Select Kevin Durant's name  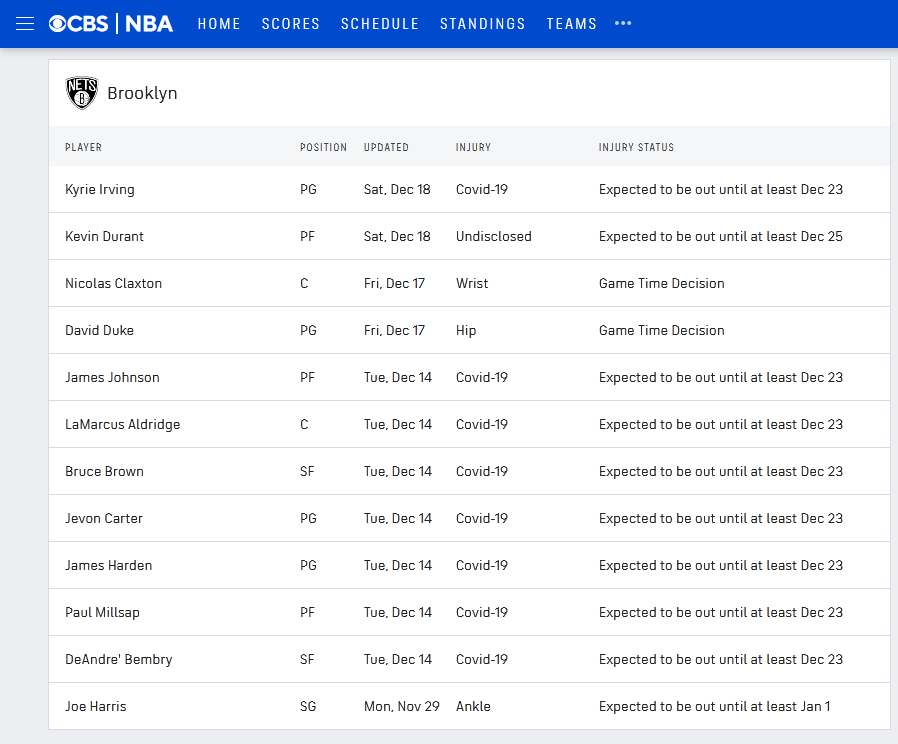(x=104, y=237)
